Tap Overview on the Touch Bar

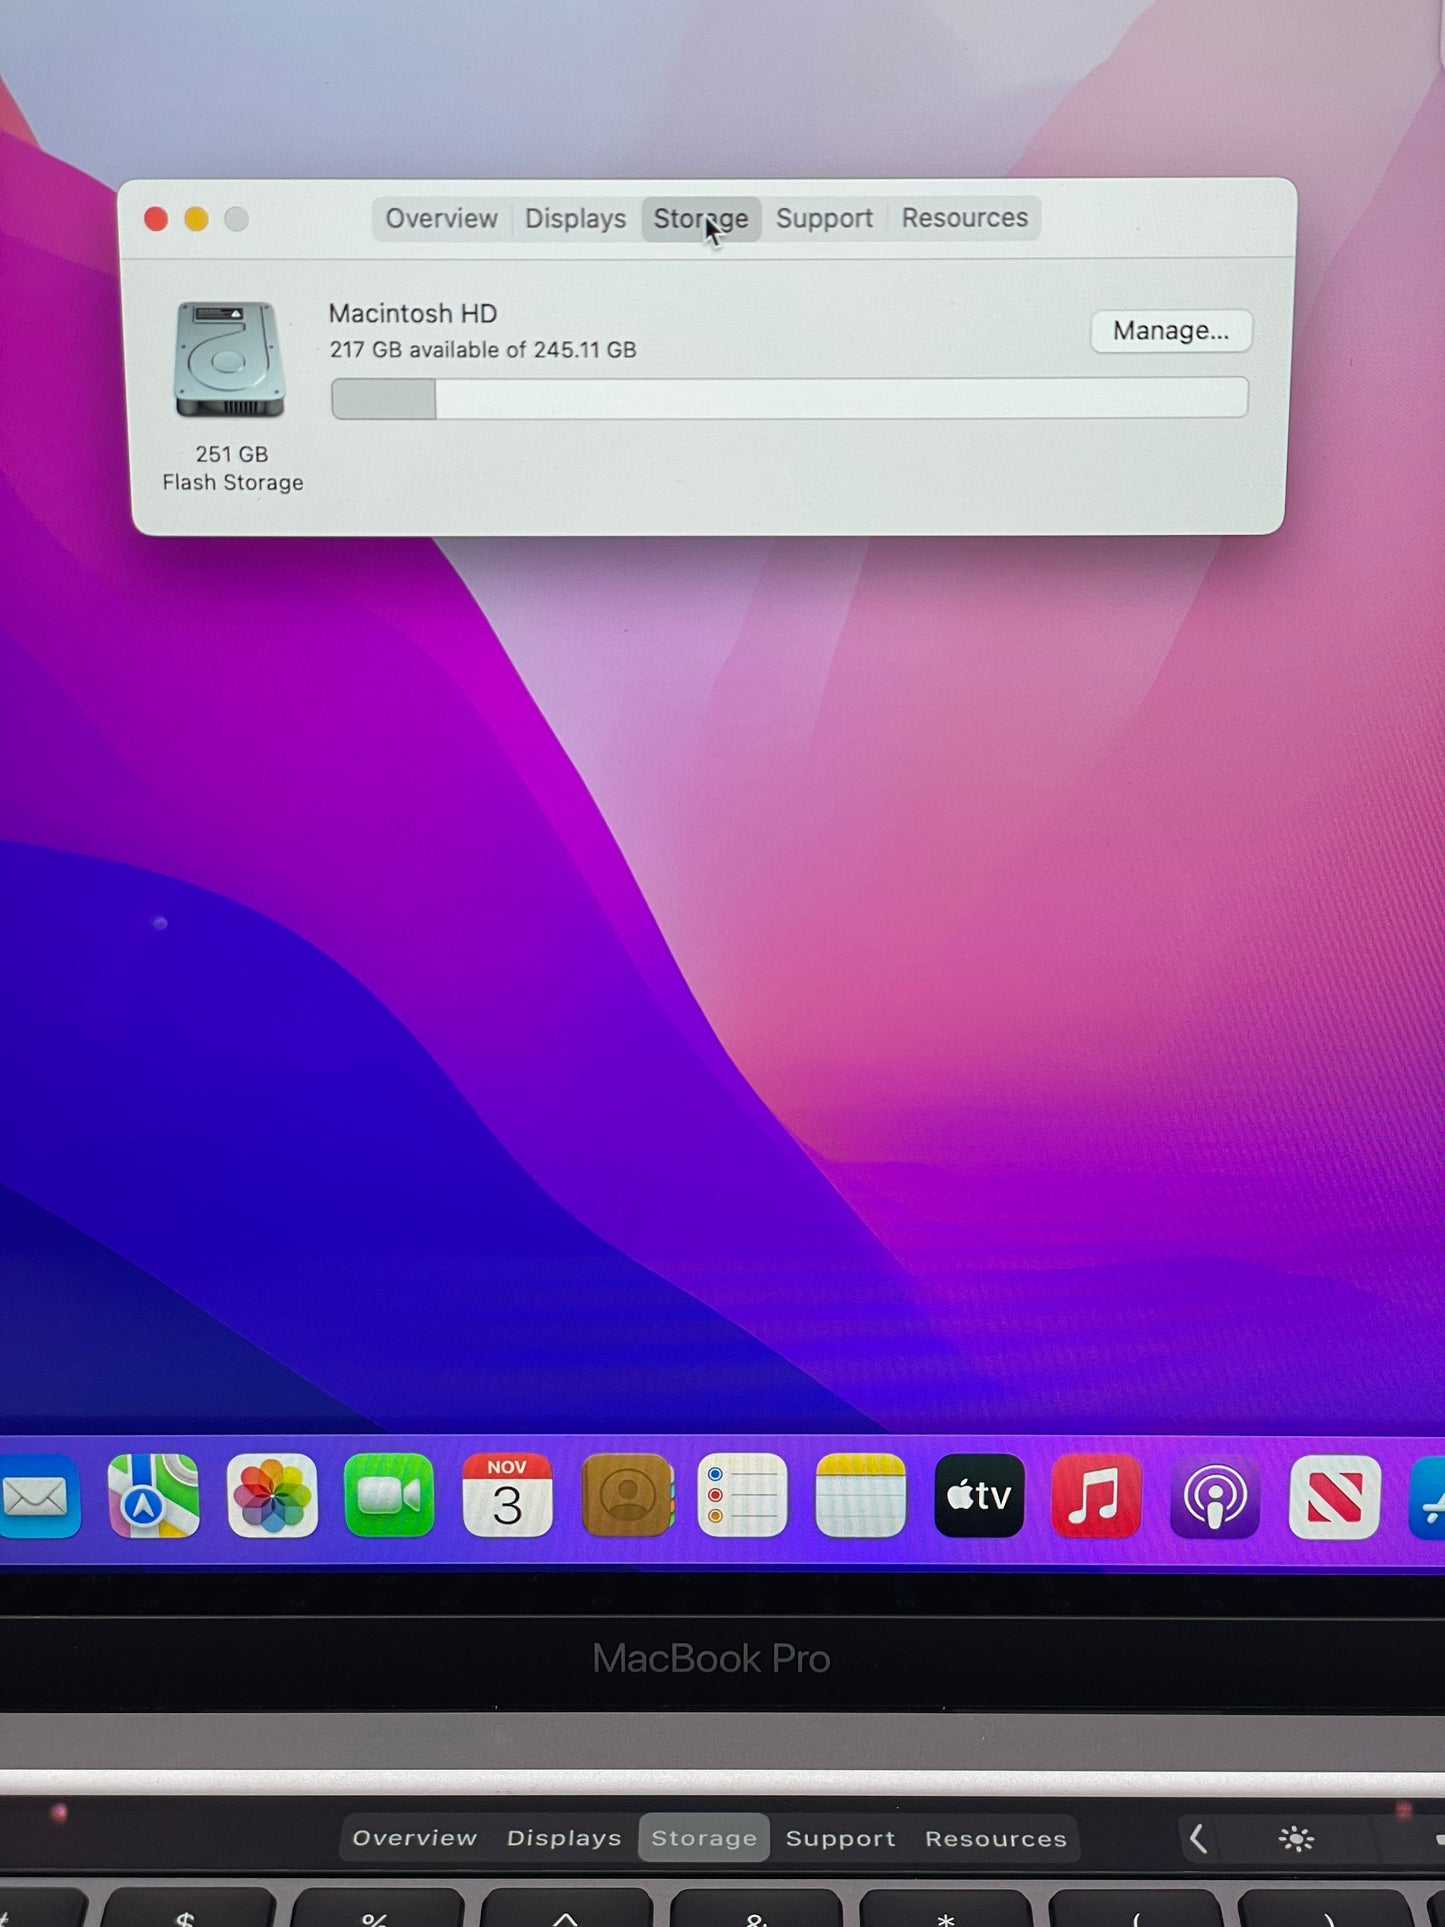[414, 1838]
